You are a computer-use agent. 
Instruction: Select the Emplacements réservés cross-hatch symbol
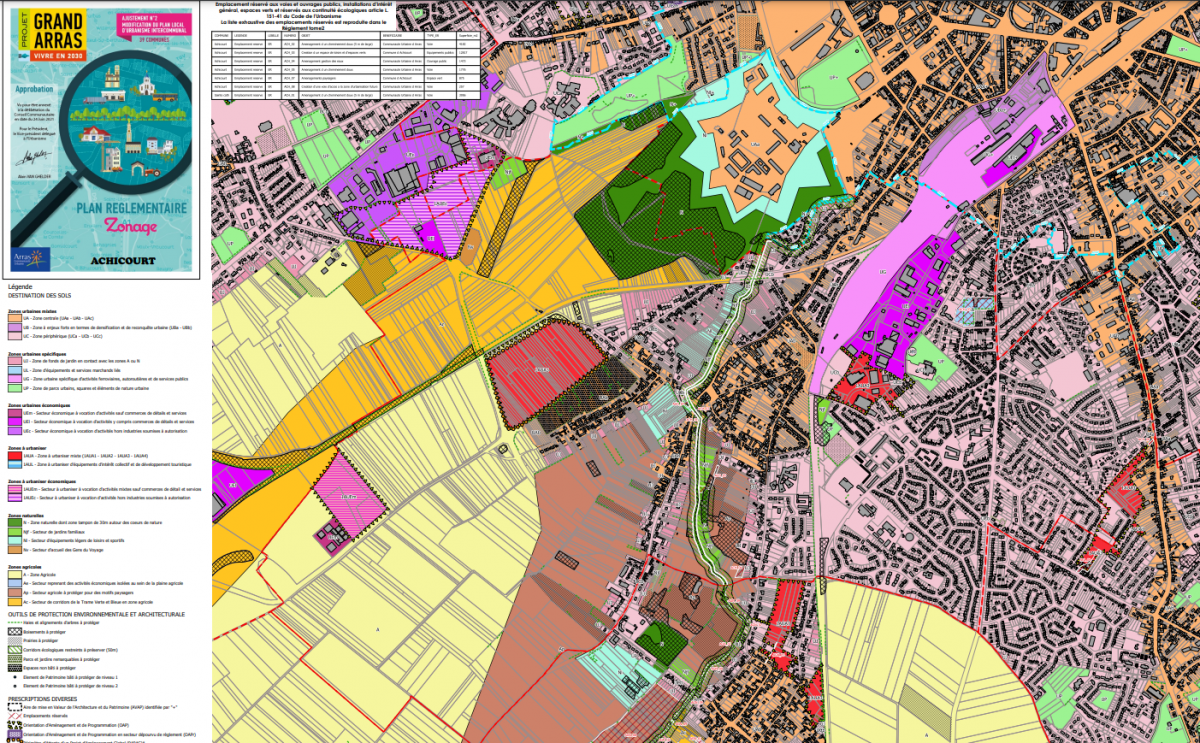tap(14, 716)
